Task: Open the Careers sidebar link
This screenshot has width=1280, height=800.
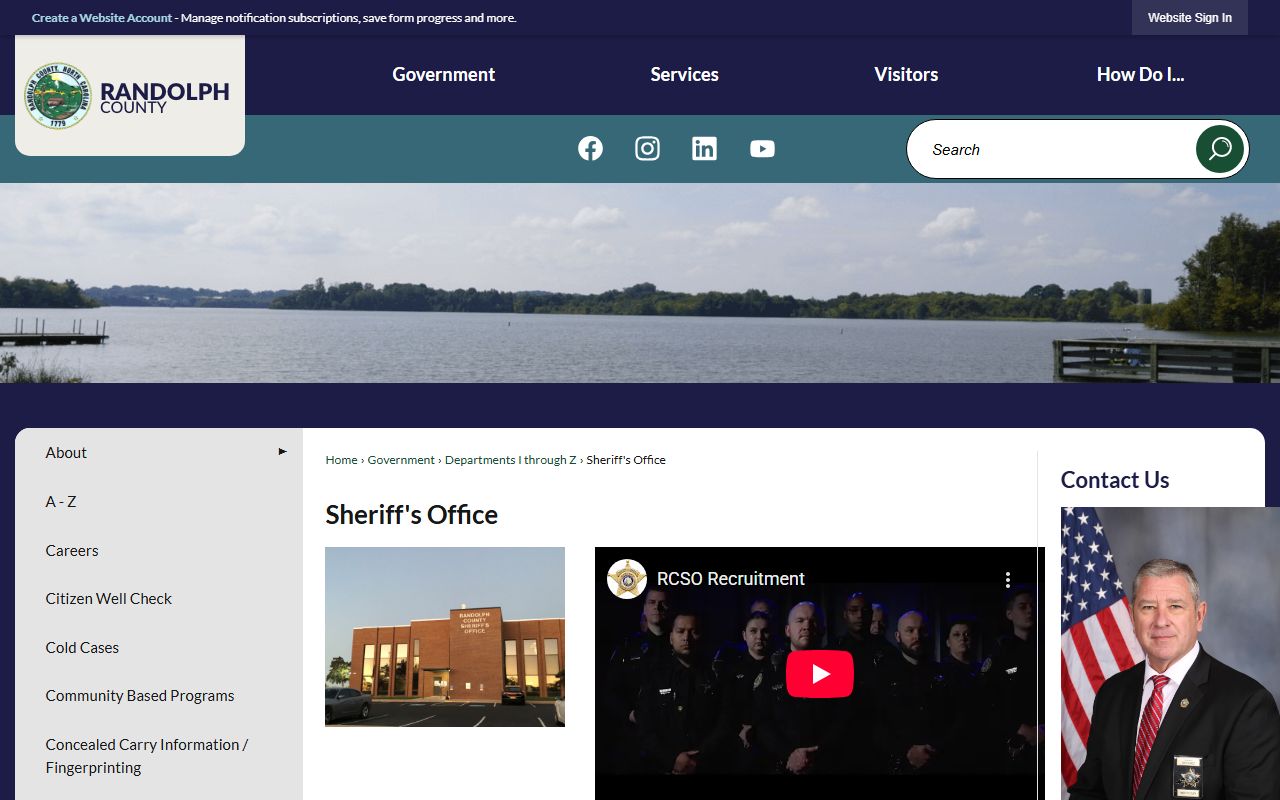Action: [72, 550]
